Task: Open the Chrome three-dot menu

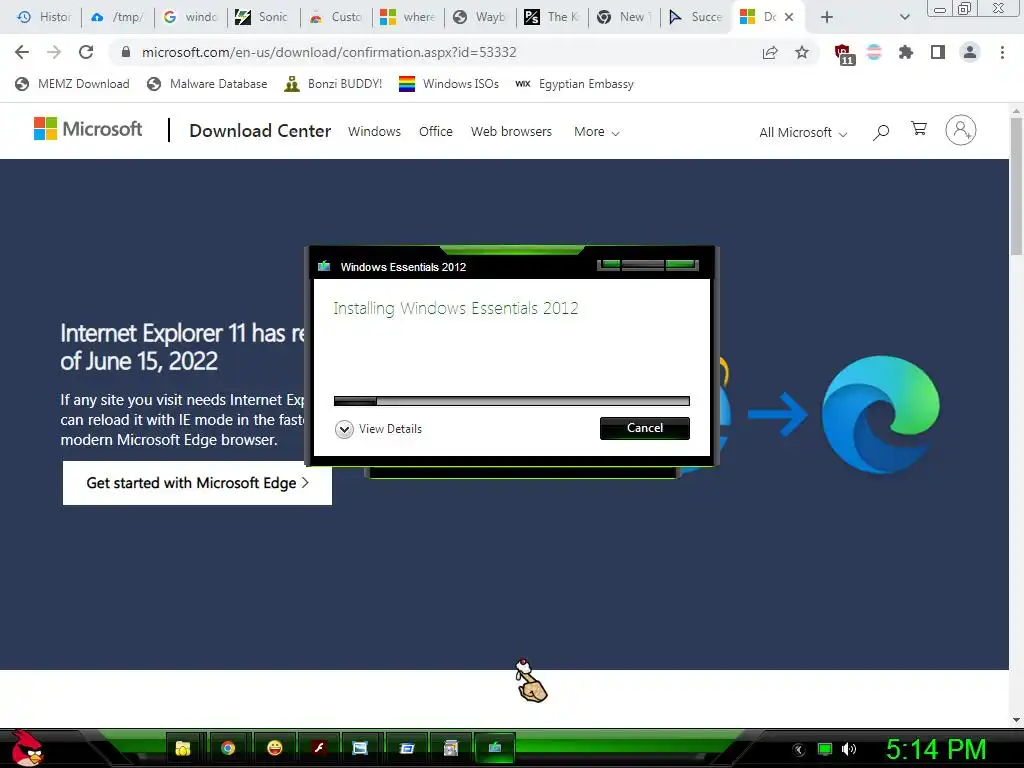Action: pos(1002,52)
